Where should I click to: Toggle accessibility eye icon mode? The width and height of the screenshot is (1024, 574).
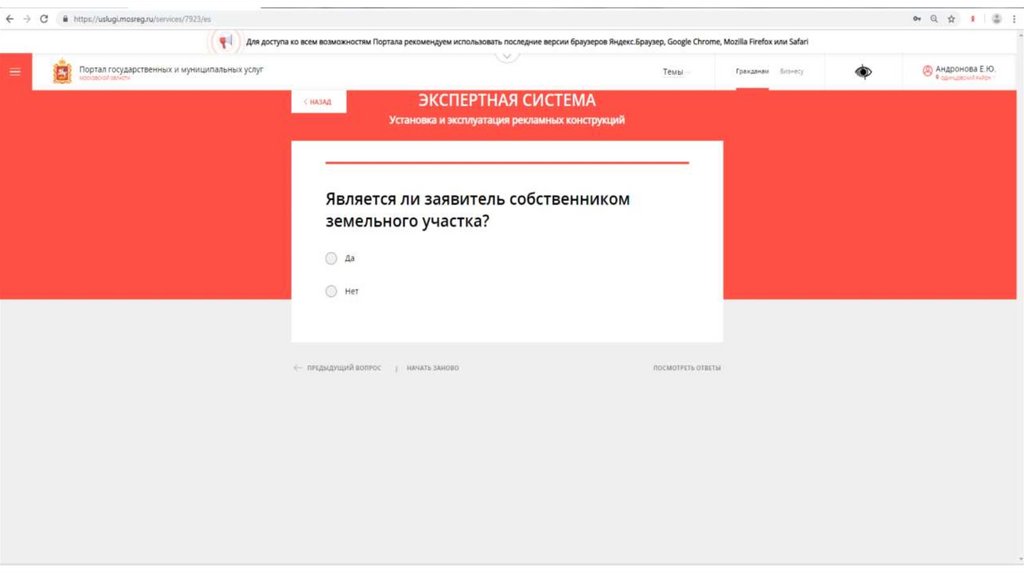click(x=863, y=72)
